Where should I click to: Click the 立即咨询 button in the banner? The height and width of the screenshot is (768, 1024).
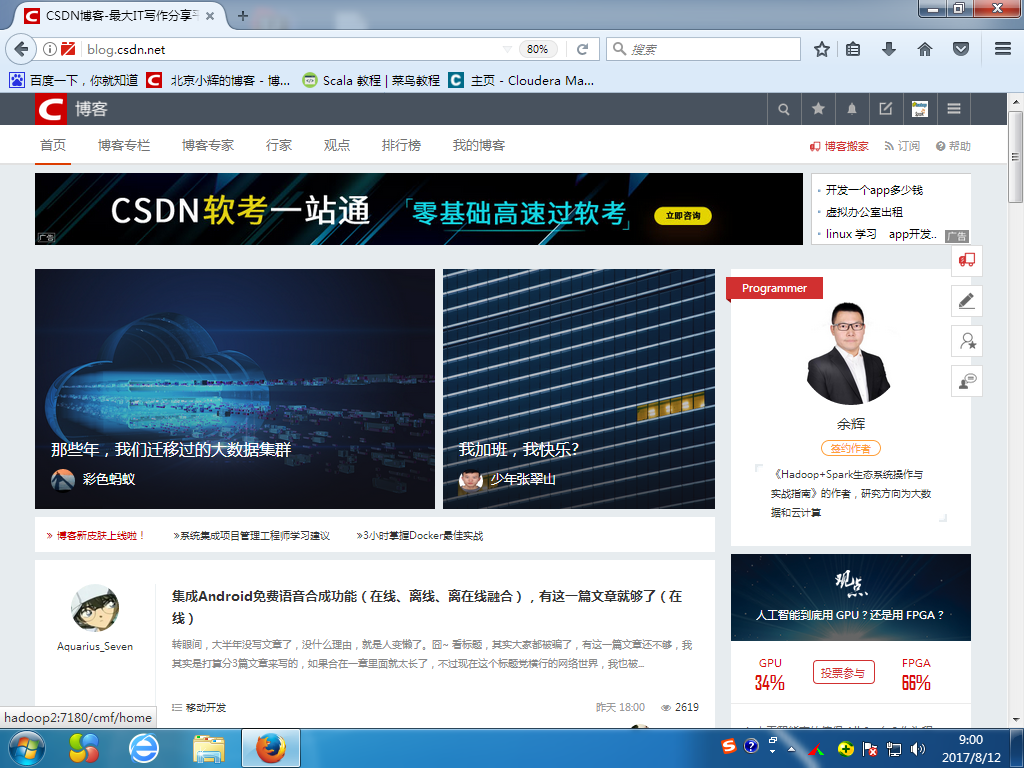point(683,216)
